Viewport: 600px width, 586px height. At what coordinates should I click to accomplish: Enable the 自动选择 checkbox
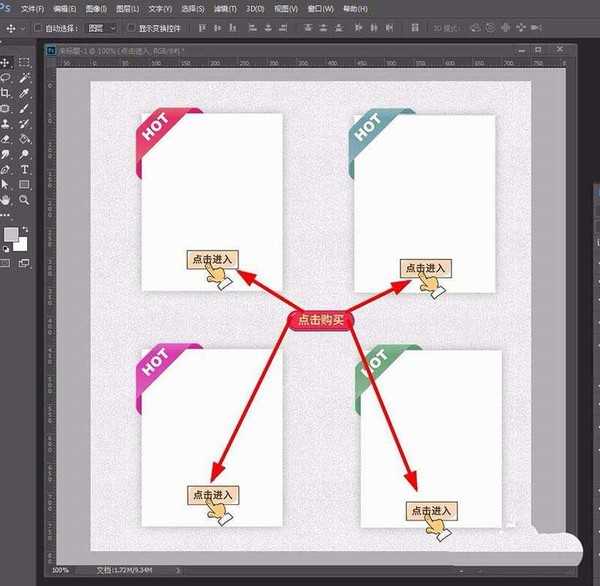tap(38, 28)
